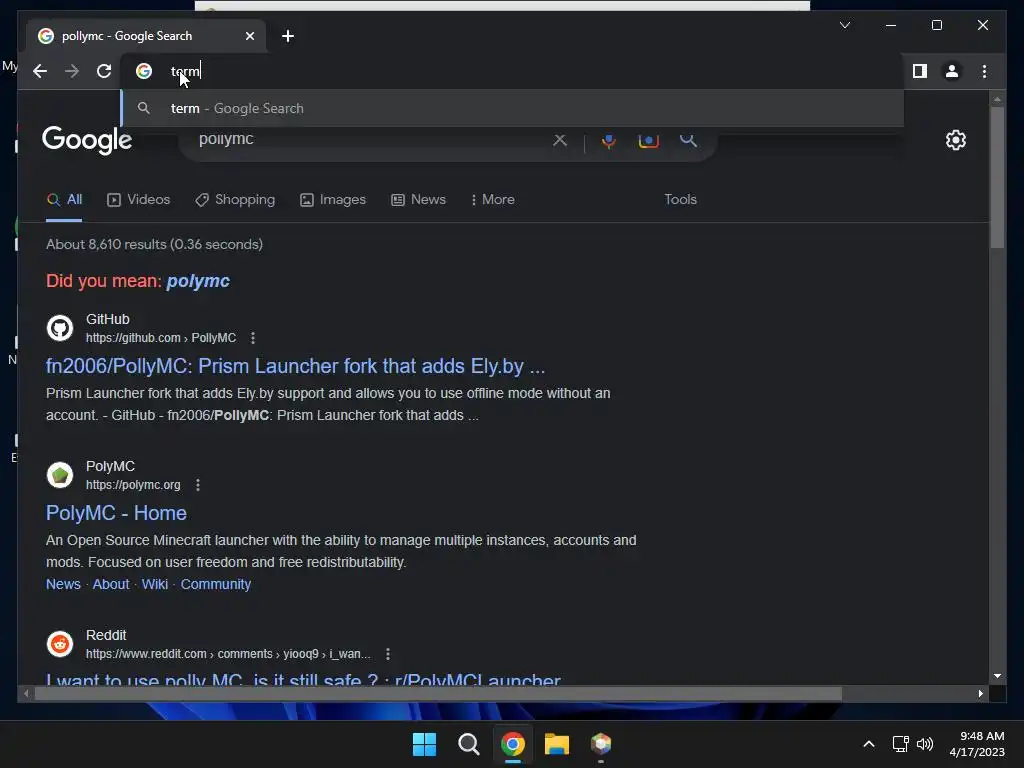Reload the current page
This screenshot has width=1024, height=768.
click(104, 71)
